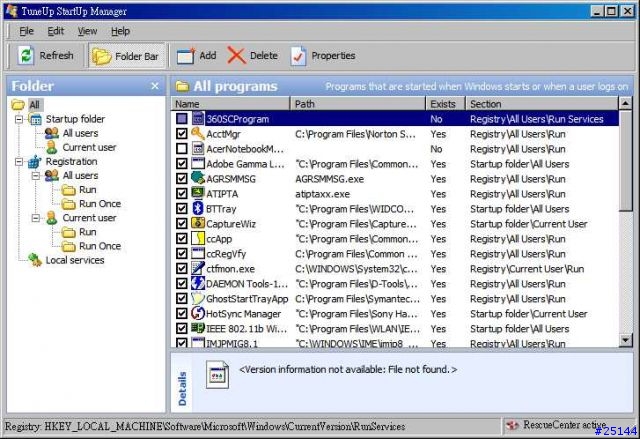Click the Adobe Gamma L... window icon

coord(198,164)
